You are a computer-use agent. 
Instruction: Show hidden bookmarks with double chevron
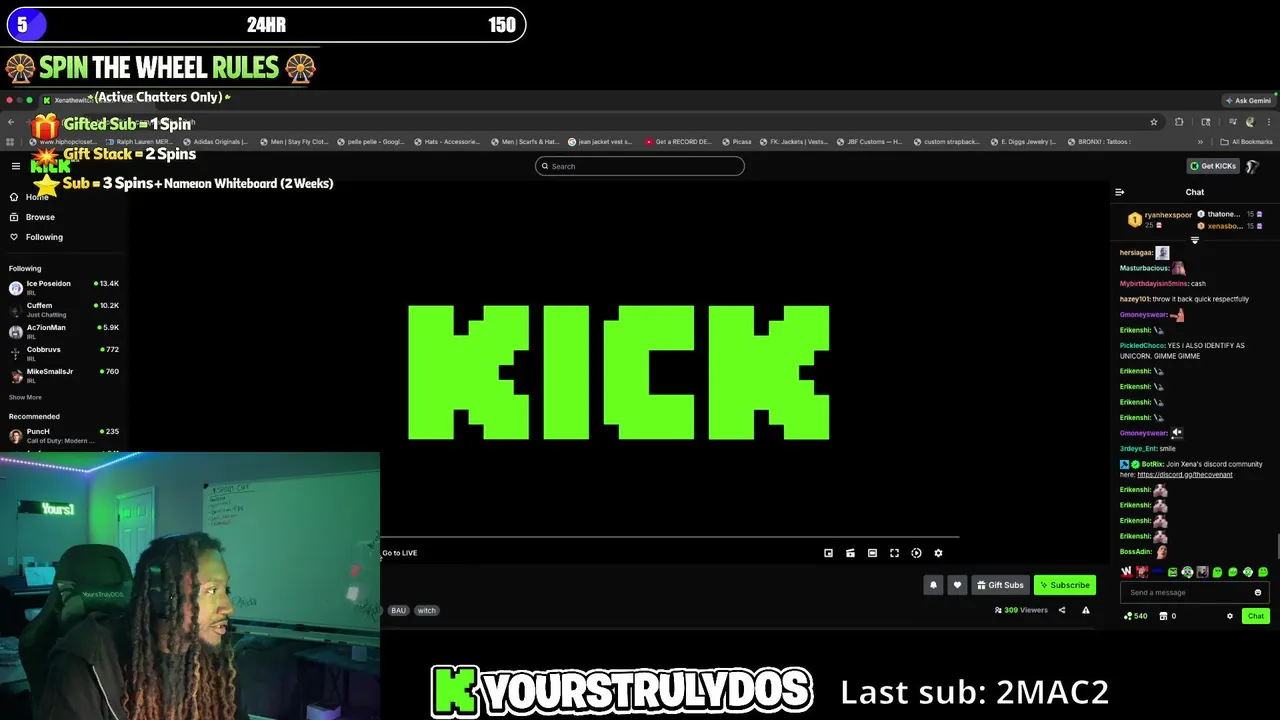click(1200, 142)
